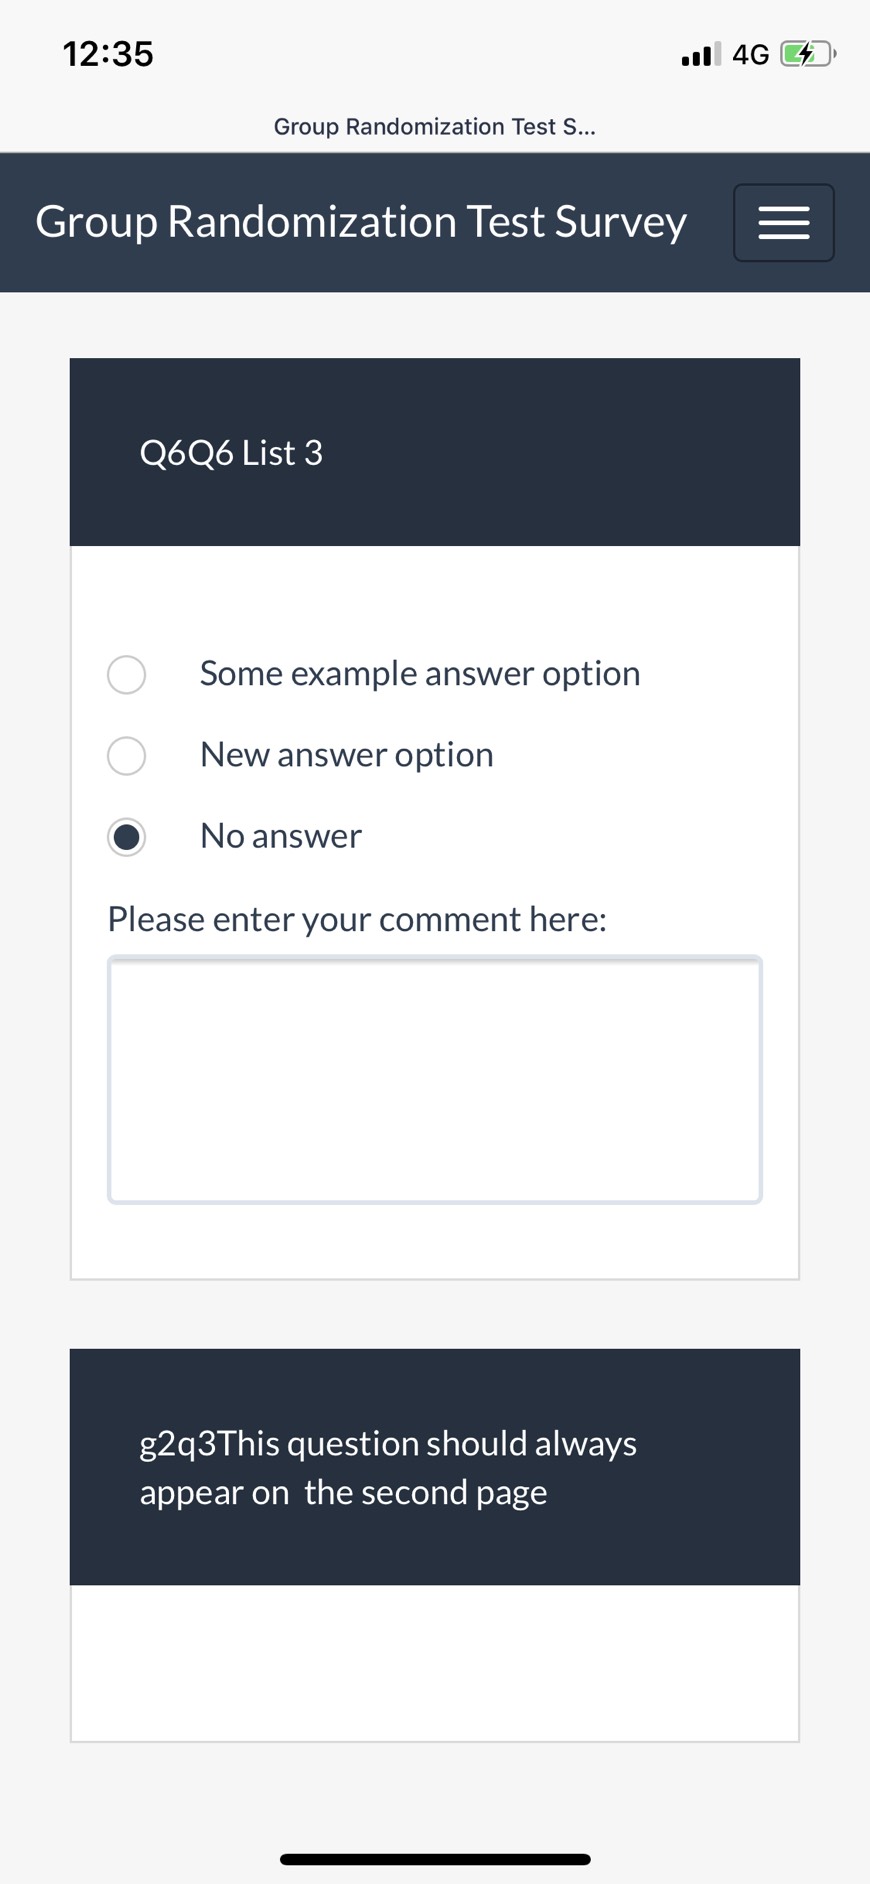This screenshot has width=870, height=1884.
Task: Tap the "Some example answer option" label text
Action: [420, 674]
